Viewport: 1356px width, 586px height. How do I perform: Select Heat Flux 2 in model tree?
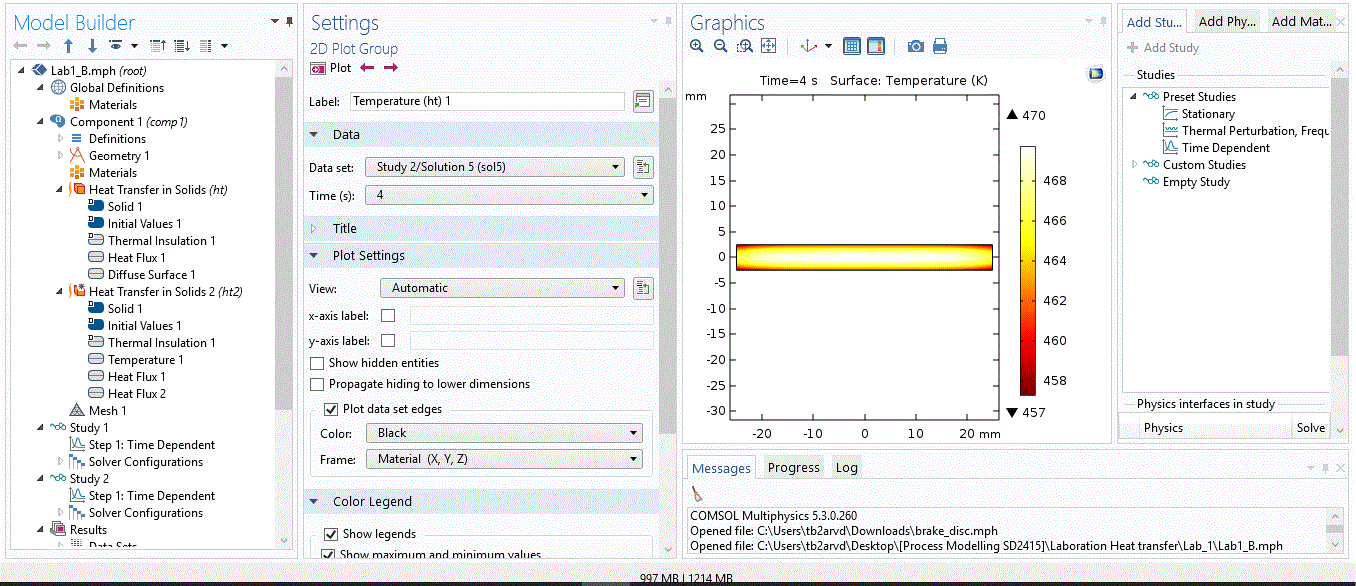point(136,393)
